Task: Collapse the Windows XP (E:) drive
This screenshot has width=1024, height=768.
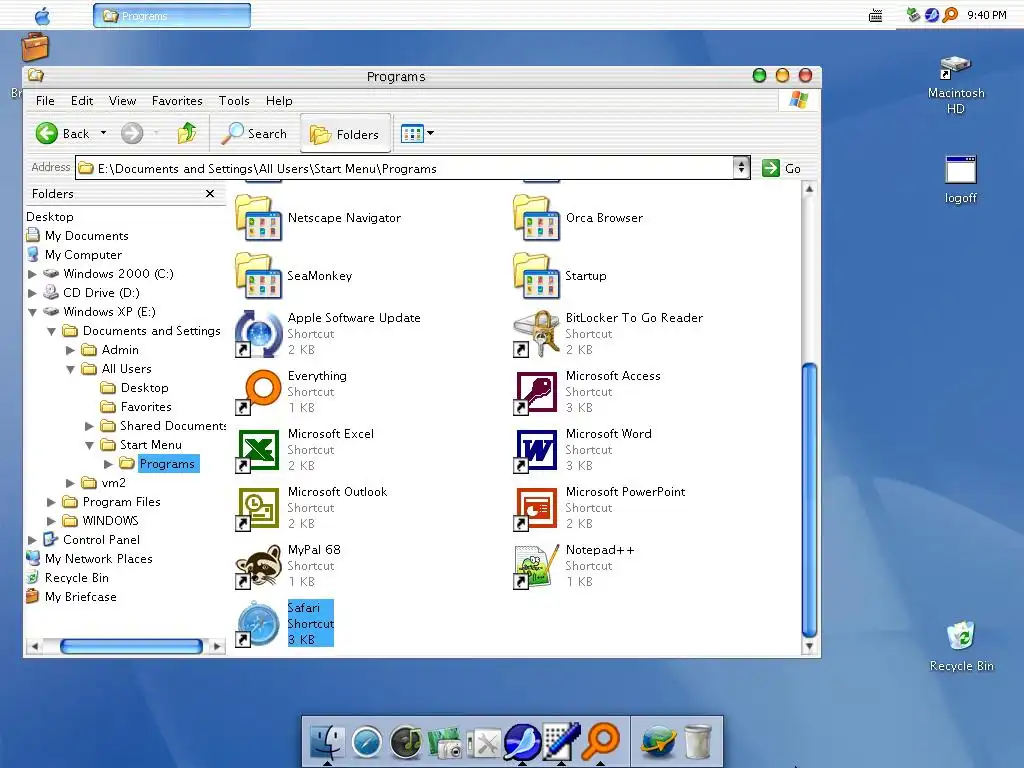Action: pyautogui.click(x=32, y=312)
